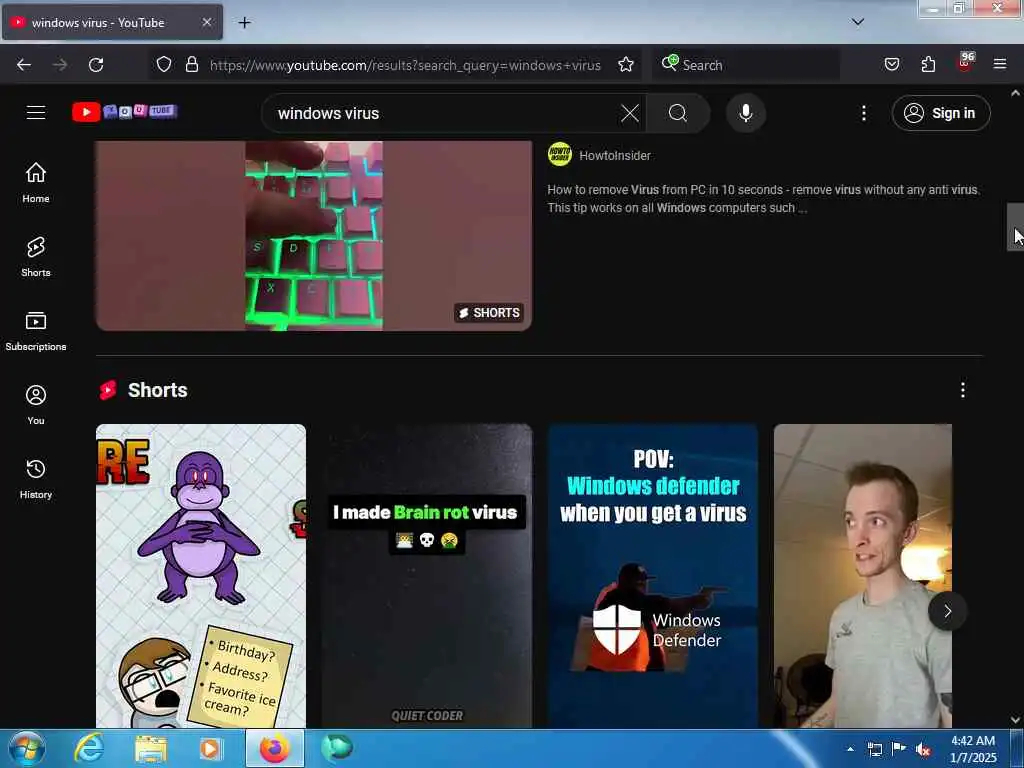Open the volume muted tray icon
Viewport: 1024px width, 768px height.
pyautogui.click(x=923, y=749)
